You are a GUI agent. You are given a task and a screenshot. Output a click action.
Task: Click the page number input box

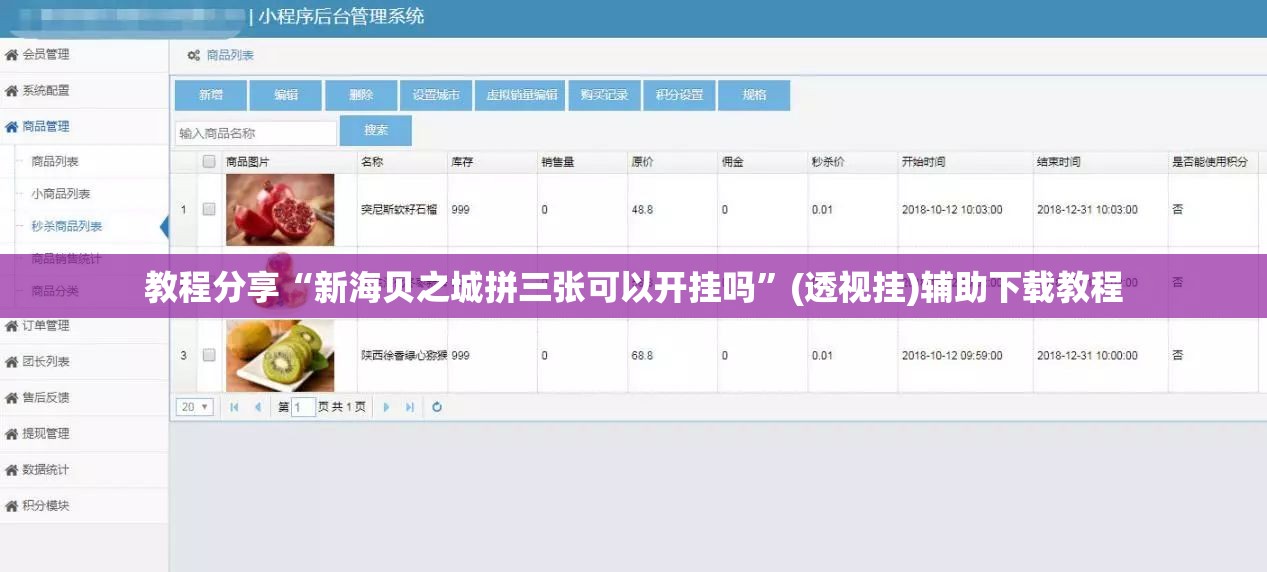303,407
